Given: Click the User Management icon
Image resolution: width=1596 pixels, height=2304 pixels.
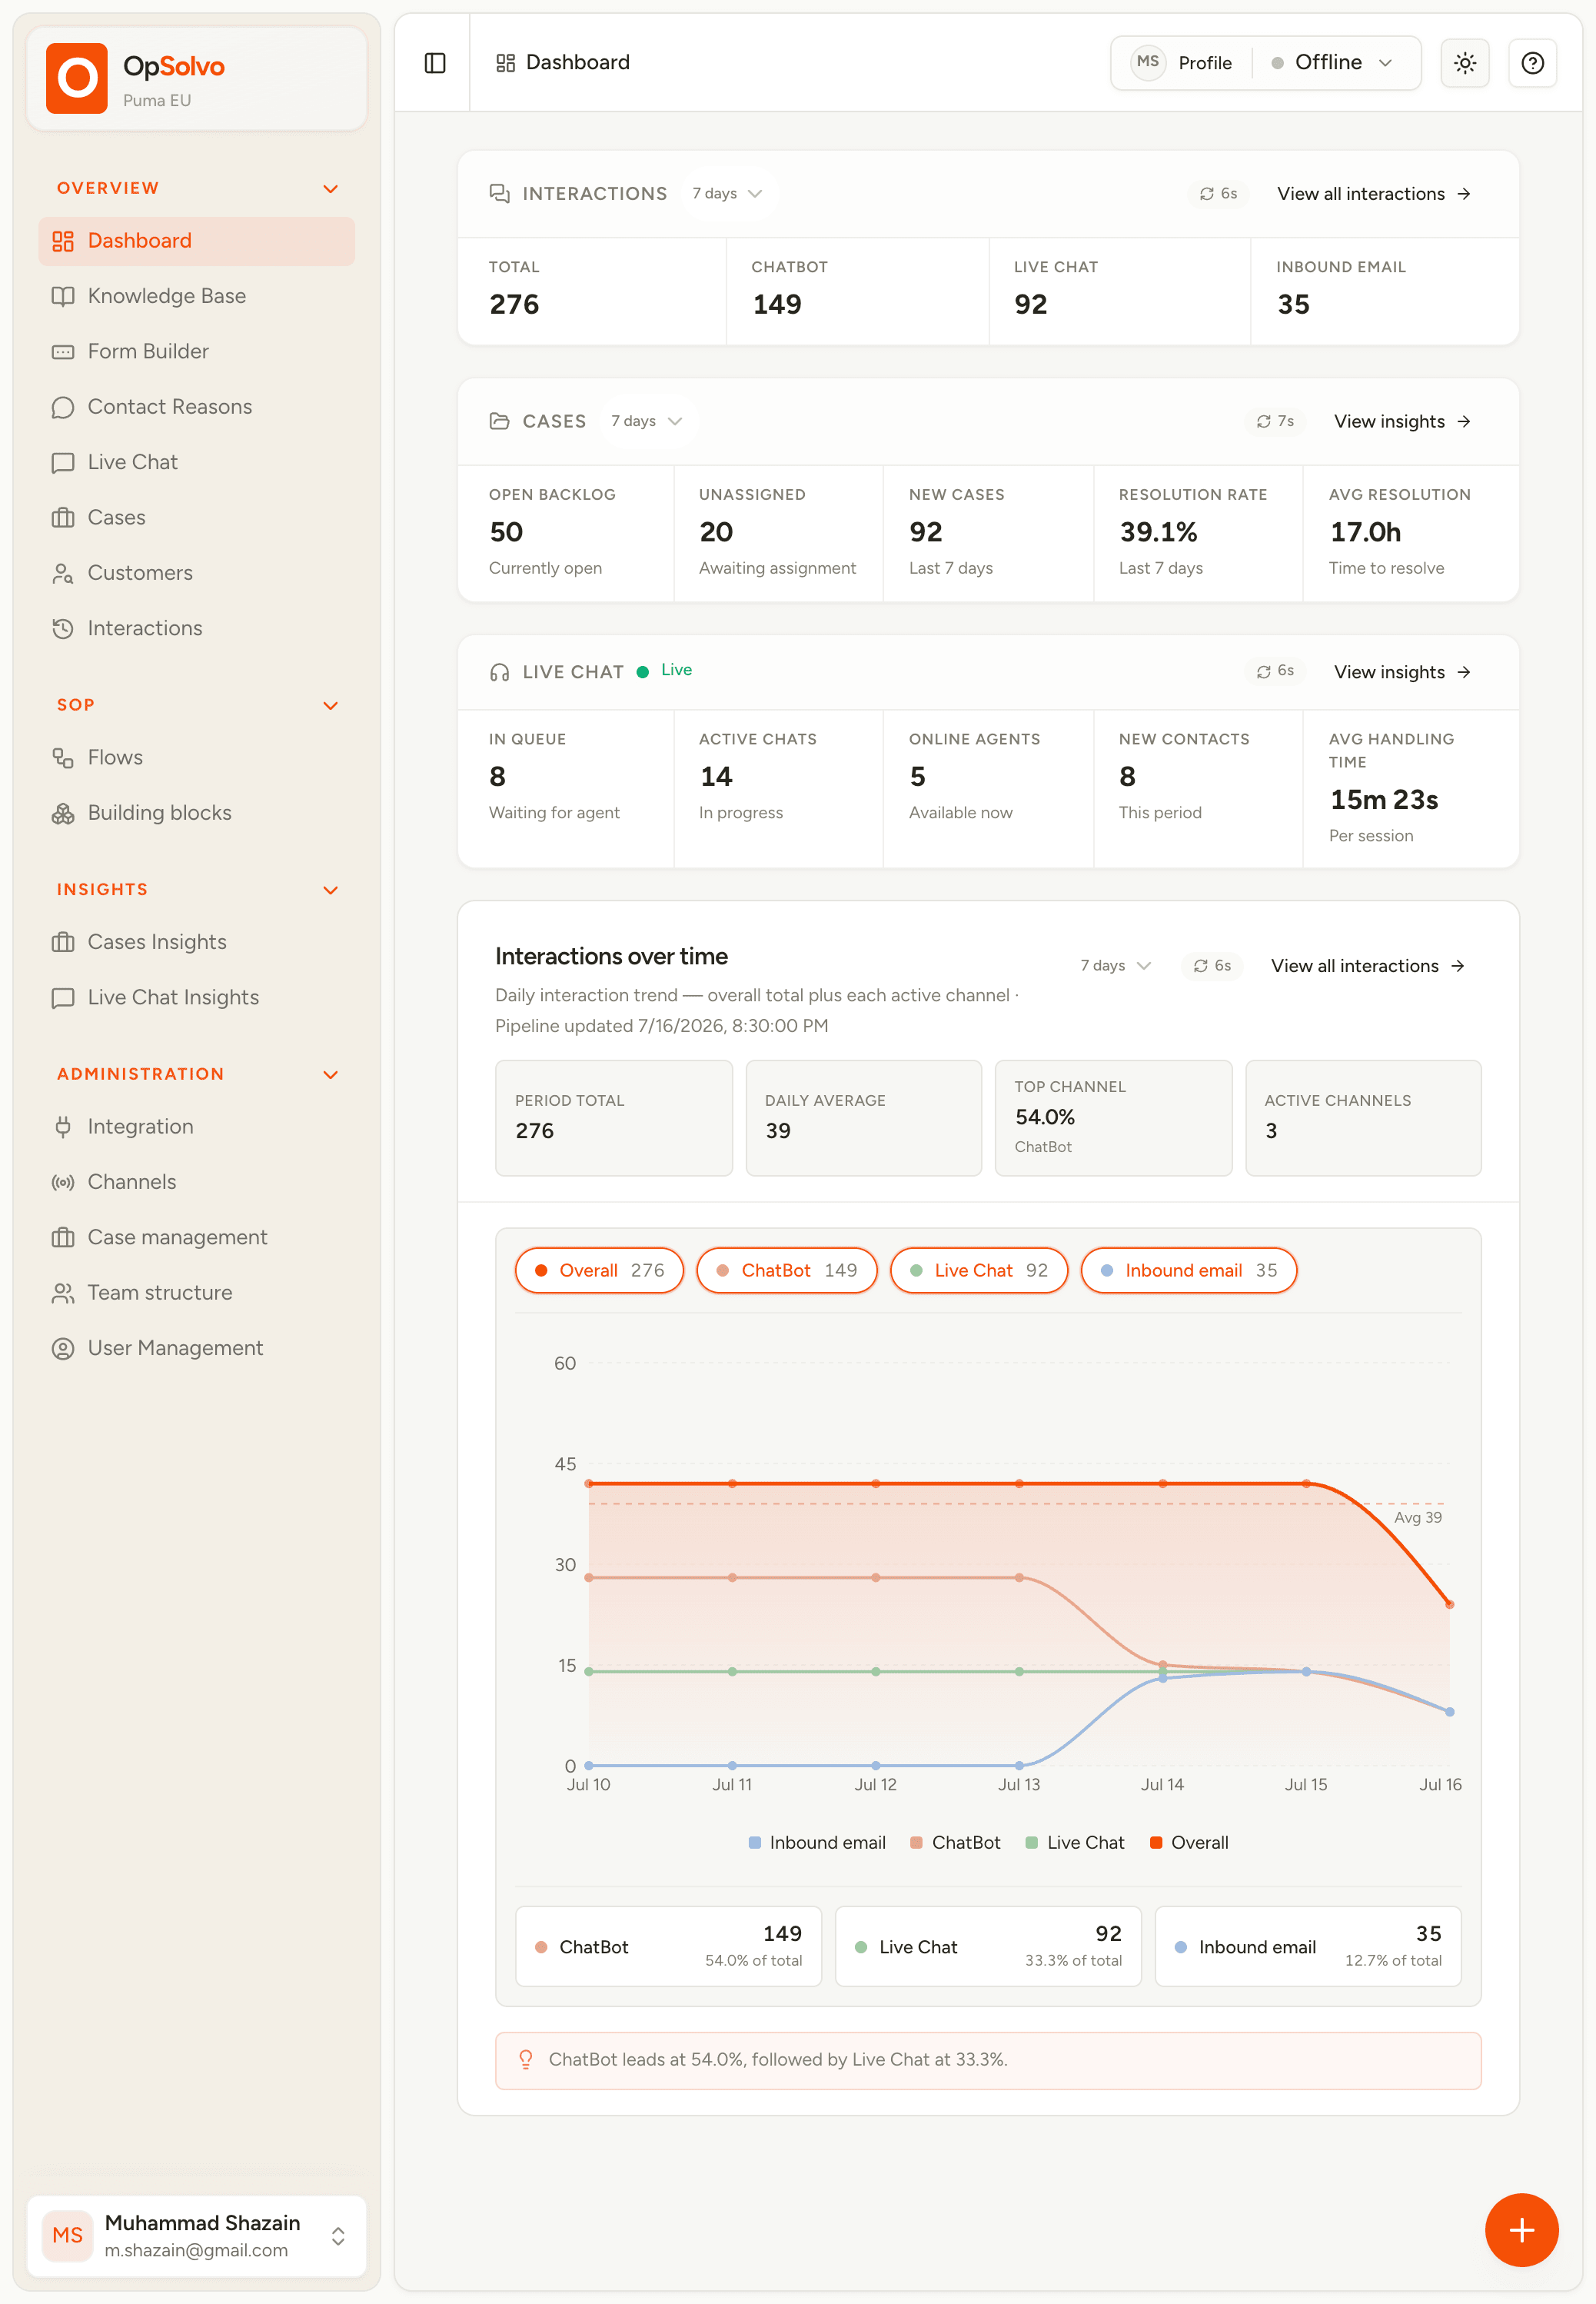Looking at the screenshot, I should 63,1348.
